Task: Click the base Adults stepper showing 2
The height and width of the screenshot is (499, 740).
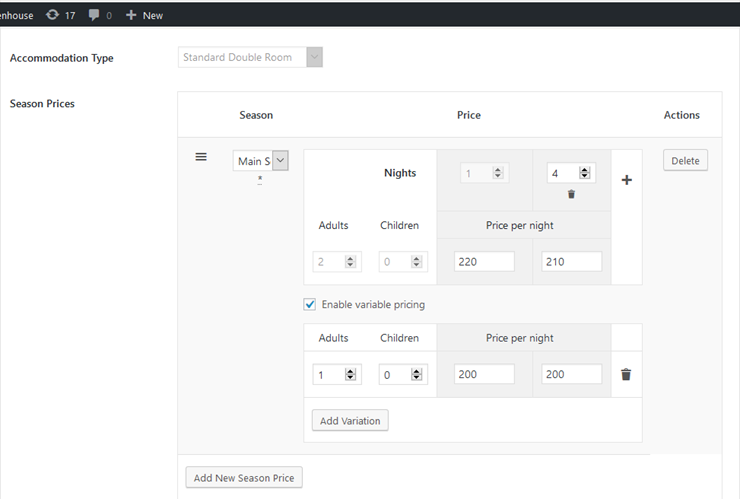Action: (337, 262)
